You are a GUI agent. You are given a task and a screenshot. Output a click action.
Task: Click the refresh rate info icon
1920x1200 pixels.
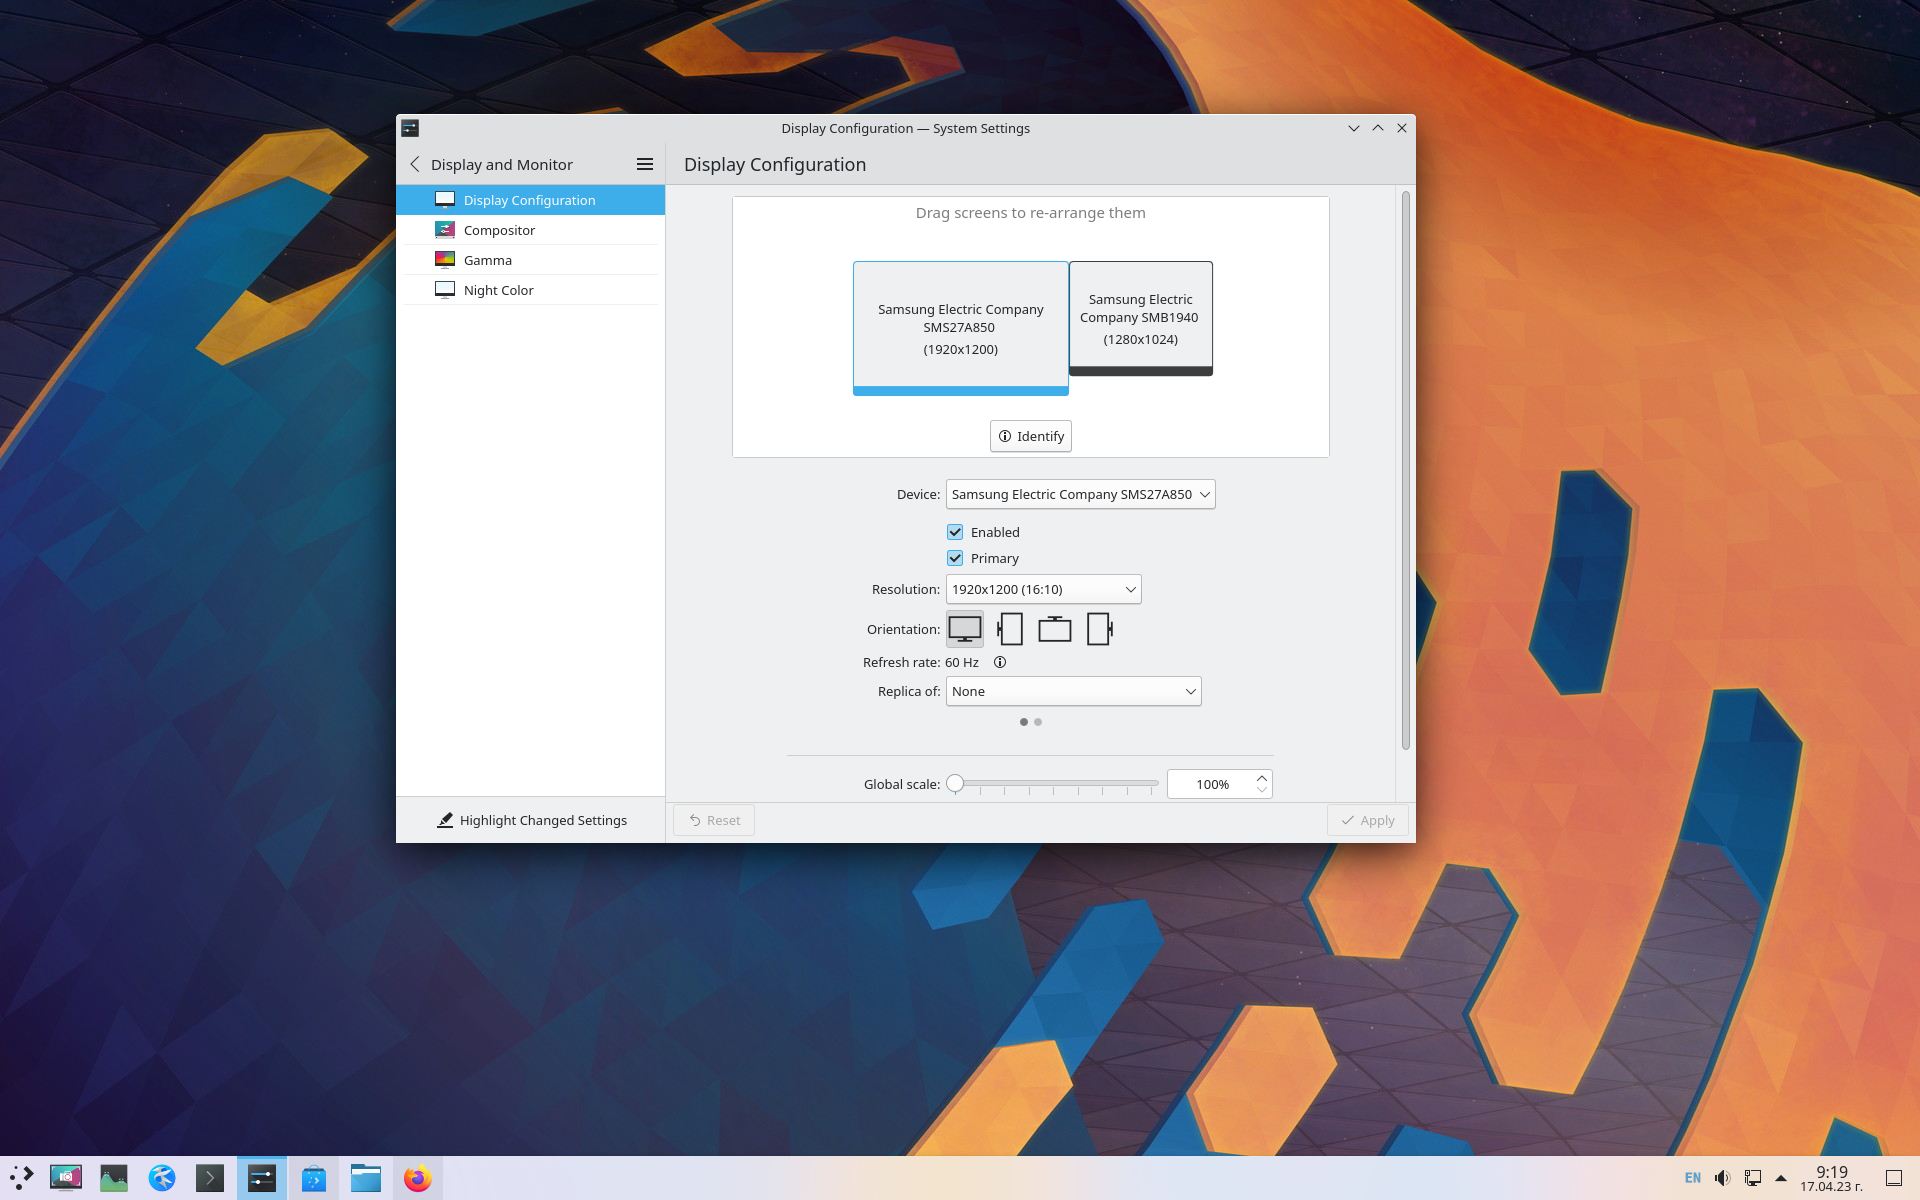1000,662
